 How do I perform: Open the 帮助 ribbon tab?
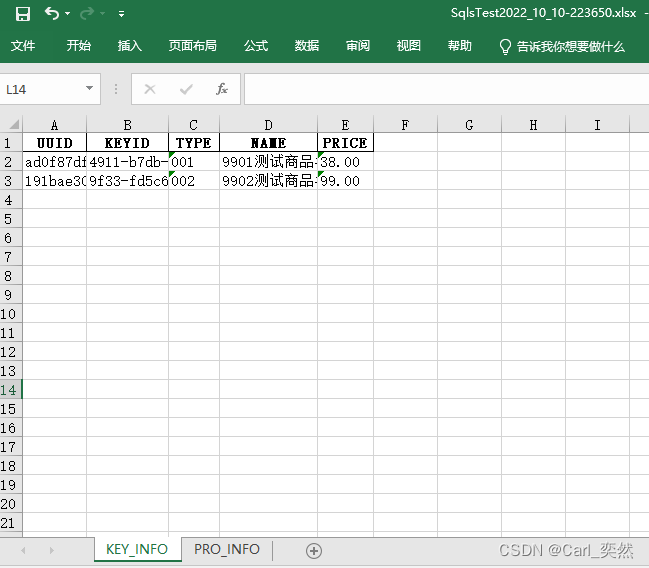(459, 46)
